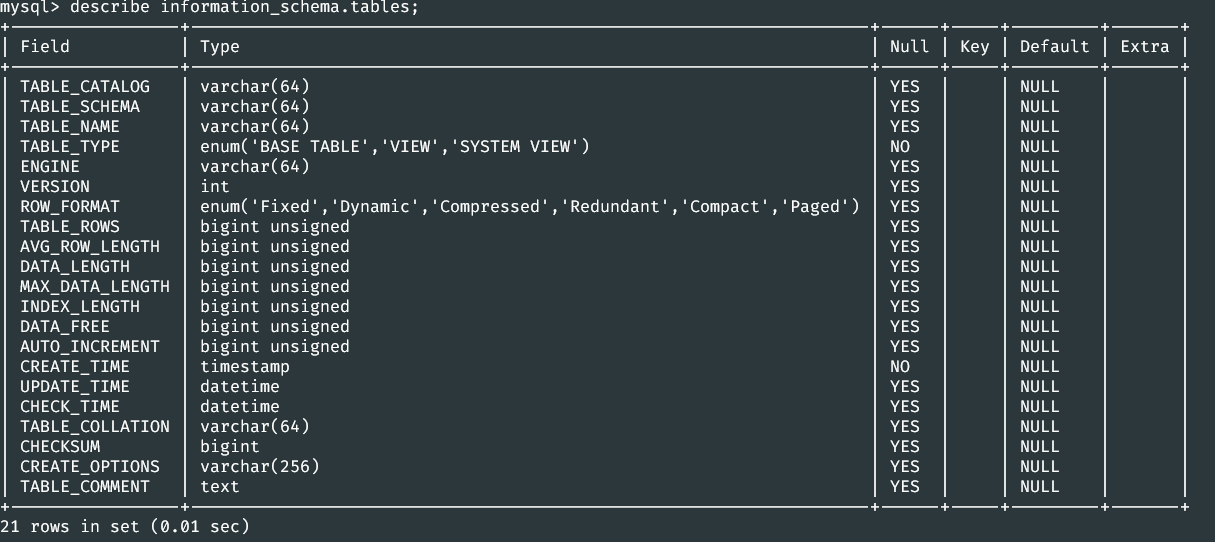The height and width of the screenshot is (542, 1215).
Task: Select the TABLE_CATALOG field name
Action: click(85, 87)
